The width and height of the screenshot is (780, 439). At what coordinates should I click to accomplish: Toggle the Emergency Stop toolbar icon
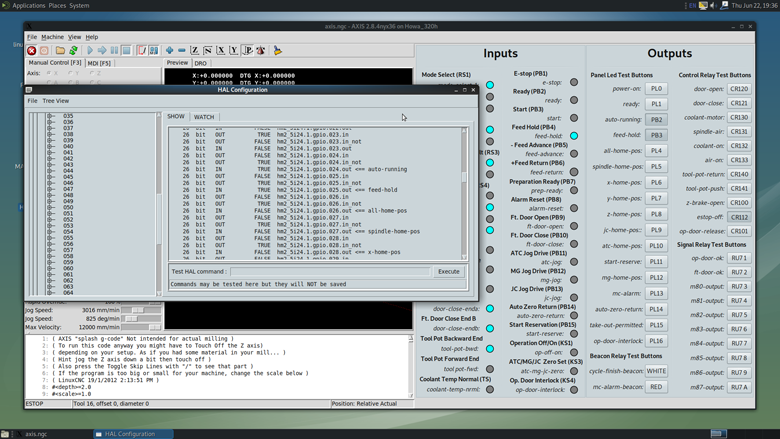click(31, 51)
